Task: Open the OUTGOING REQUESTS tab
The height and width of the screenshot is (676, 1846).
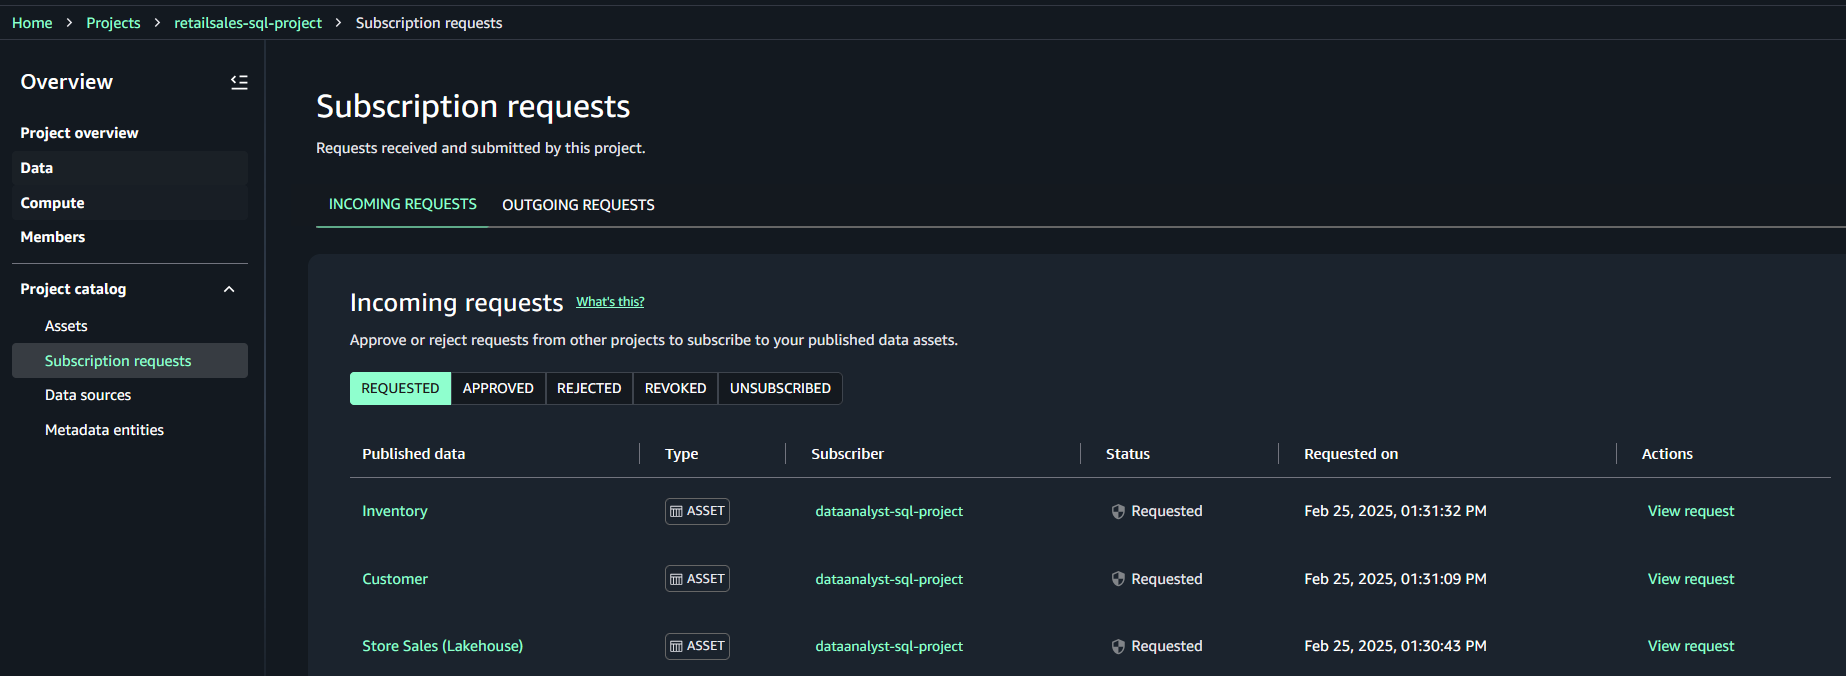Action: [578, 205]
